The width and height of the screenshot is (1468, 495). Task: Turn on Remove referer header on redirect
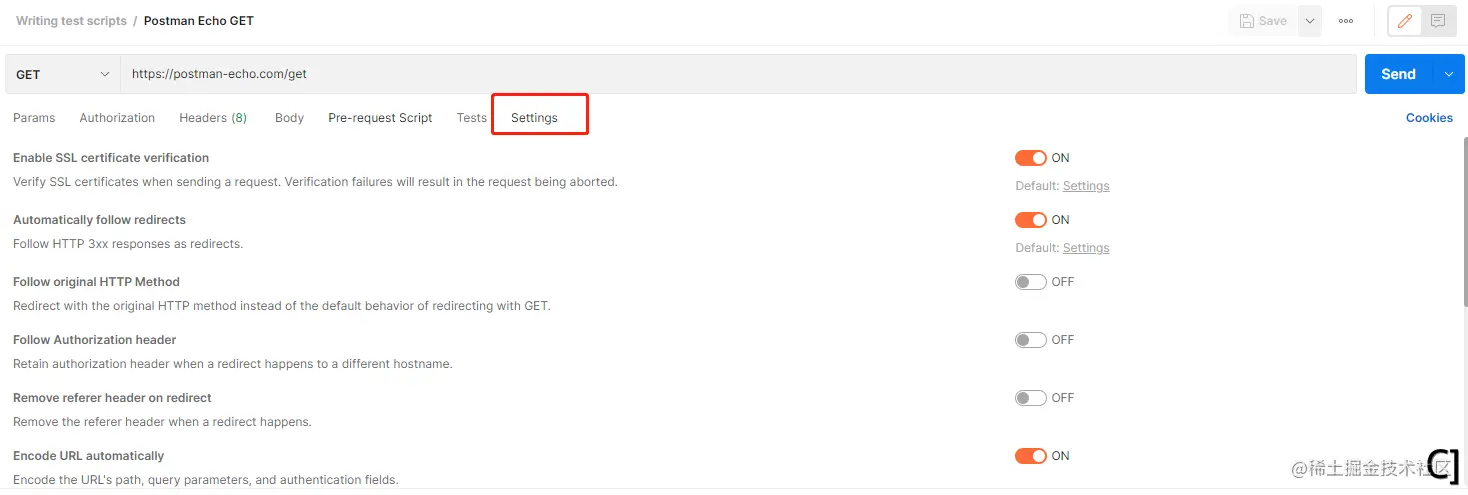[x=1030, y=398]
